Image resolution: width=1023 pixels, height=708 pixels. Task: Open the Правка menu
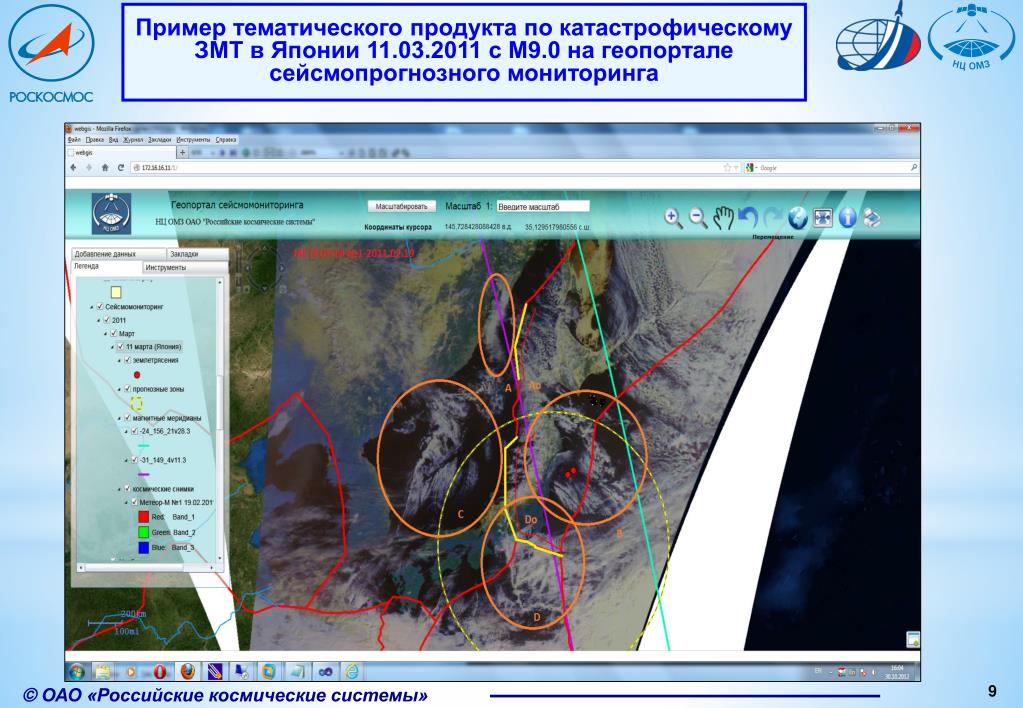[95, 140]
